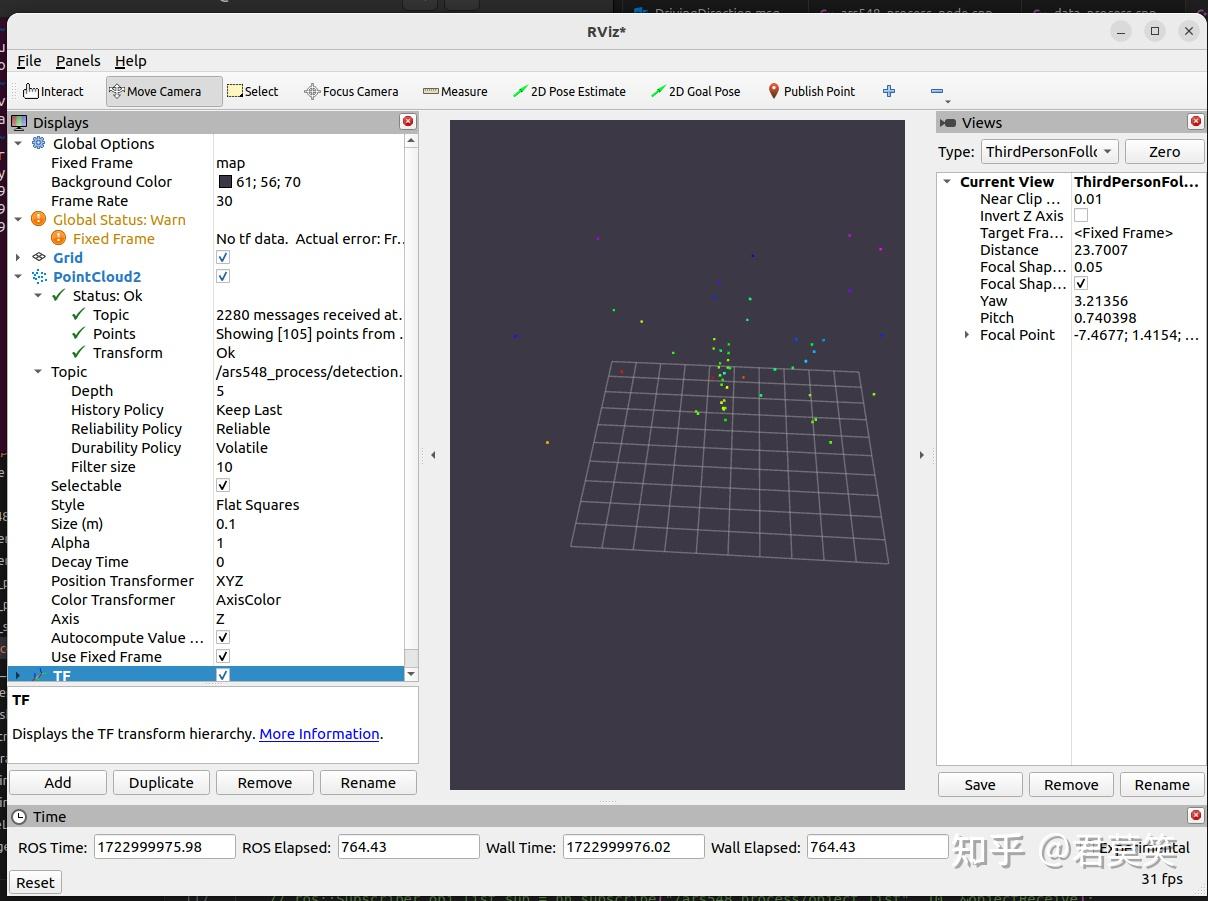This screenshot has height=901, width=1208.
Task: Activate the 2D Goal Pose tool
Action: coord(695,91)
